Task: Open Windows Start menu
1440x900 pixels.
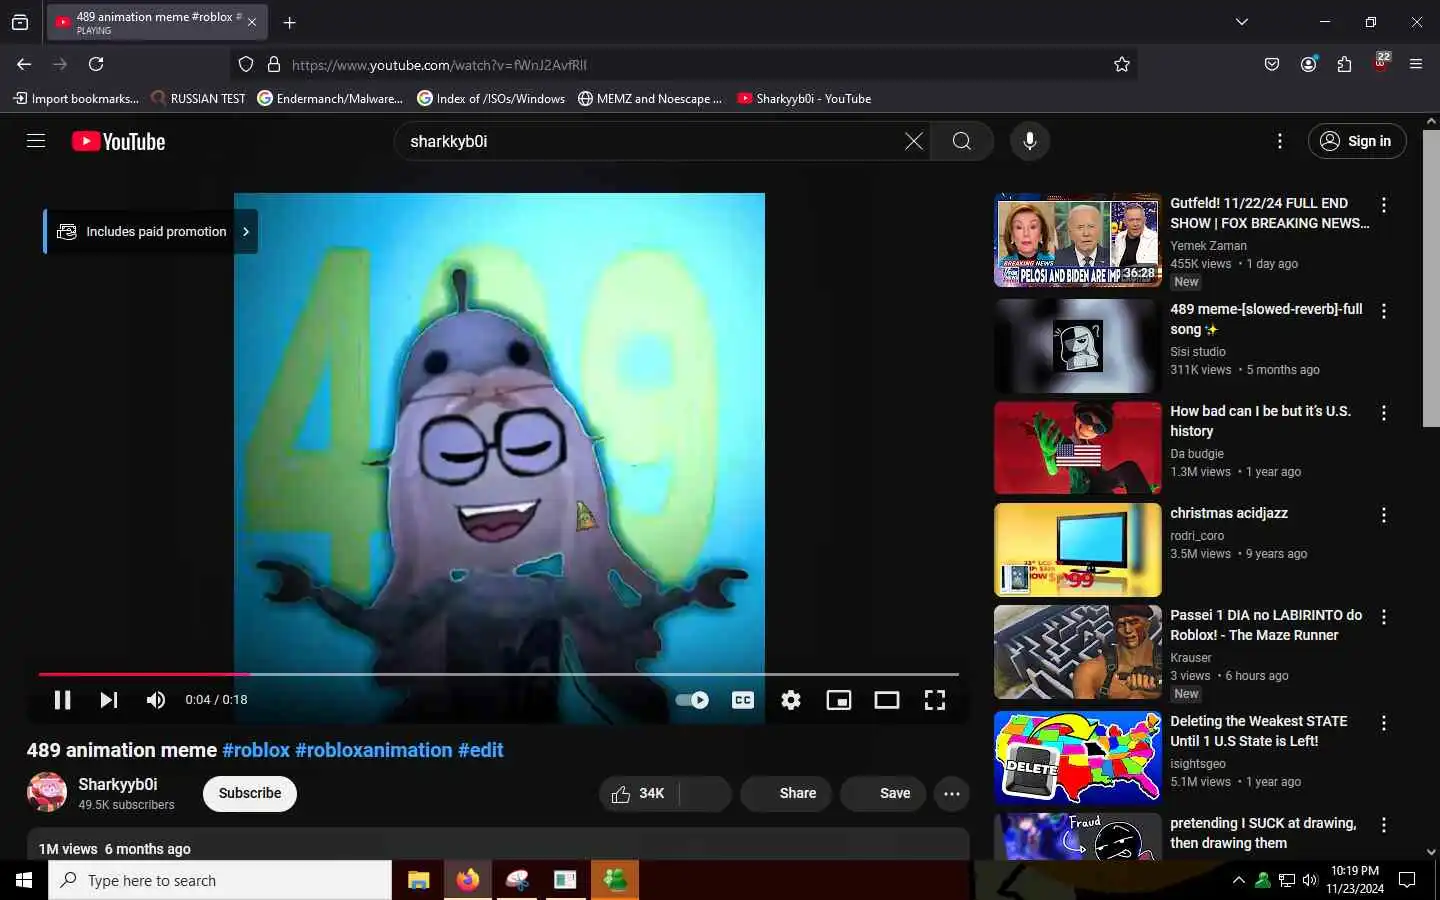Action: (24, 880)
